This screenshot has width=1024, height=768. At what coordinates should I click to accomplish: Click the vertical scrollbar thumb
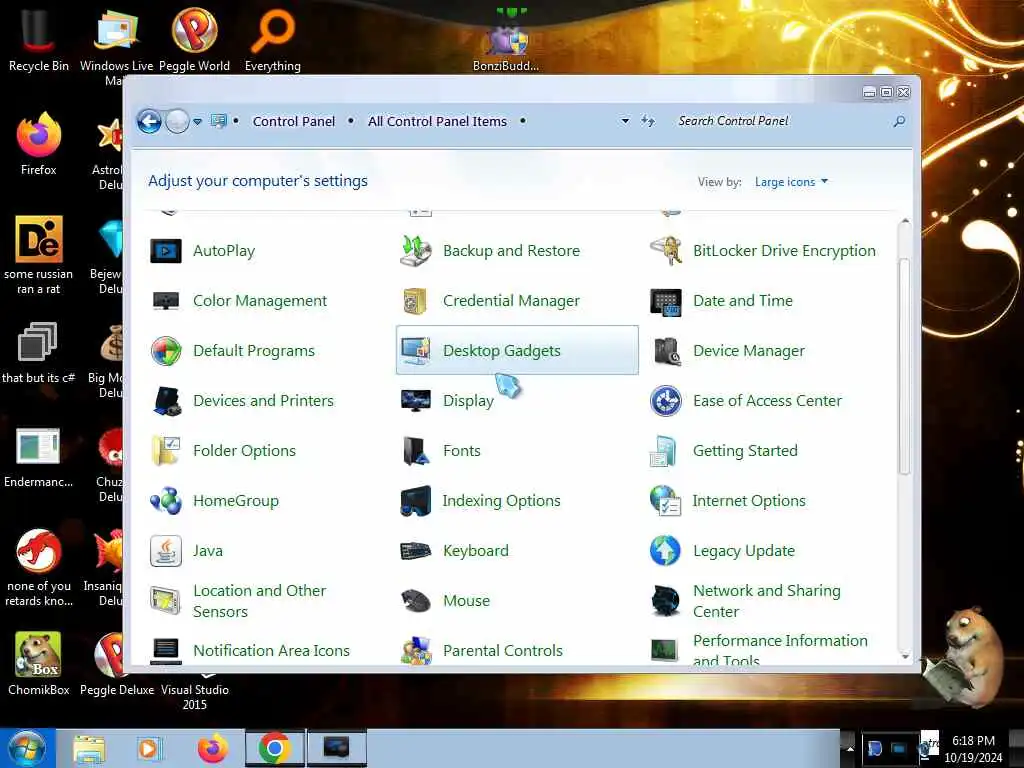pyautogui.click(x=904, y=366)
